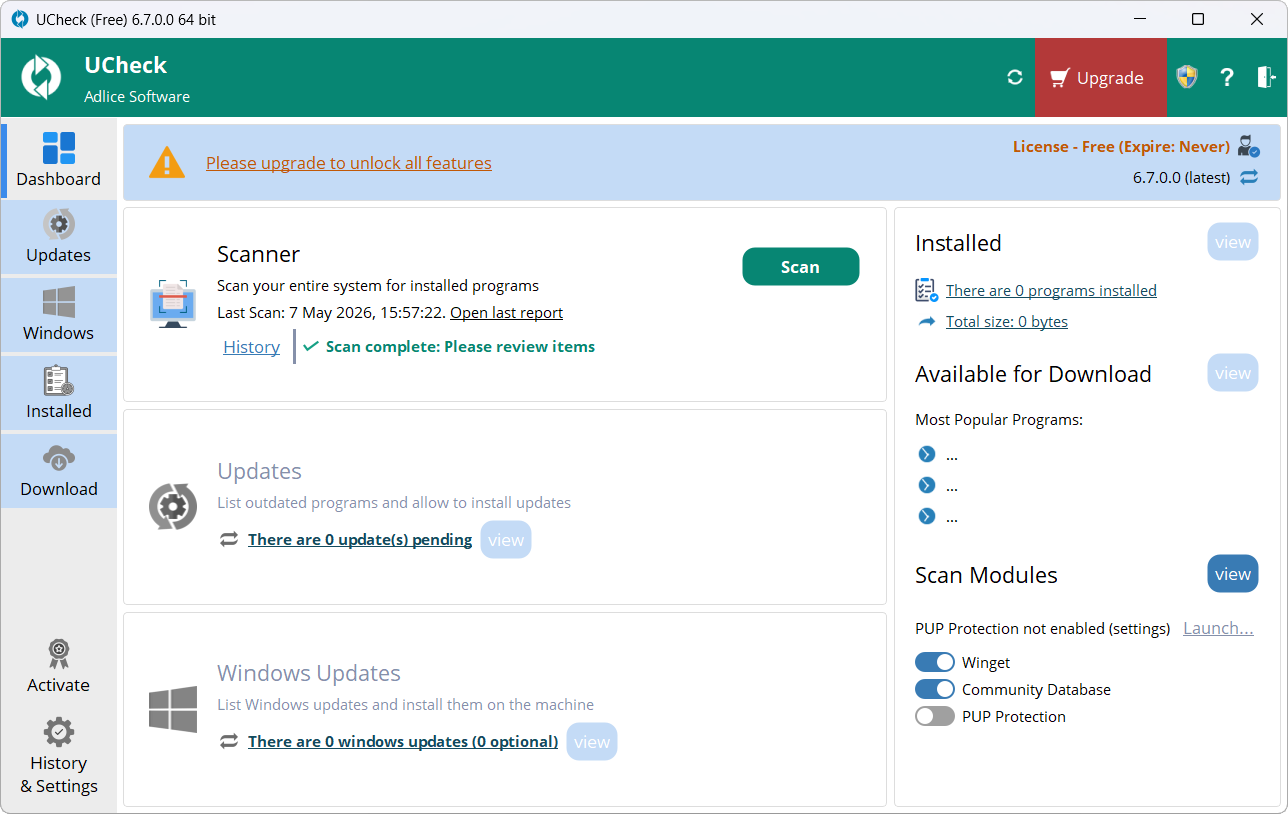Click the exit door icon in the header
Viewport: 1288px width, 814px height.
tap(1266, 78)
